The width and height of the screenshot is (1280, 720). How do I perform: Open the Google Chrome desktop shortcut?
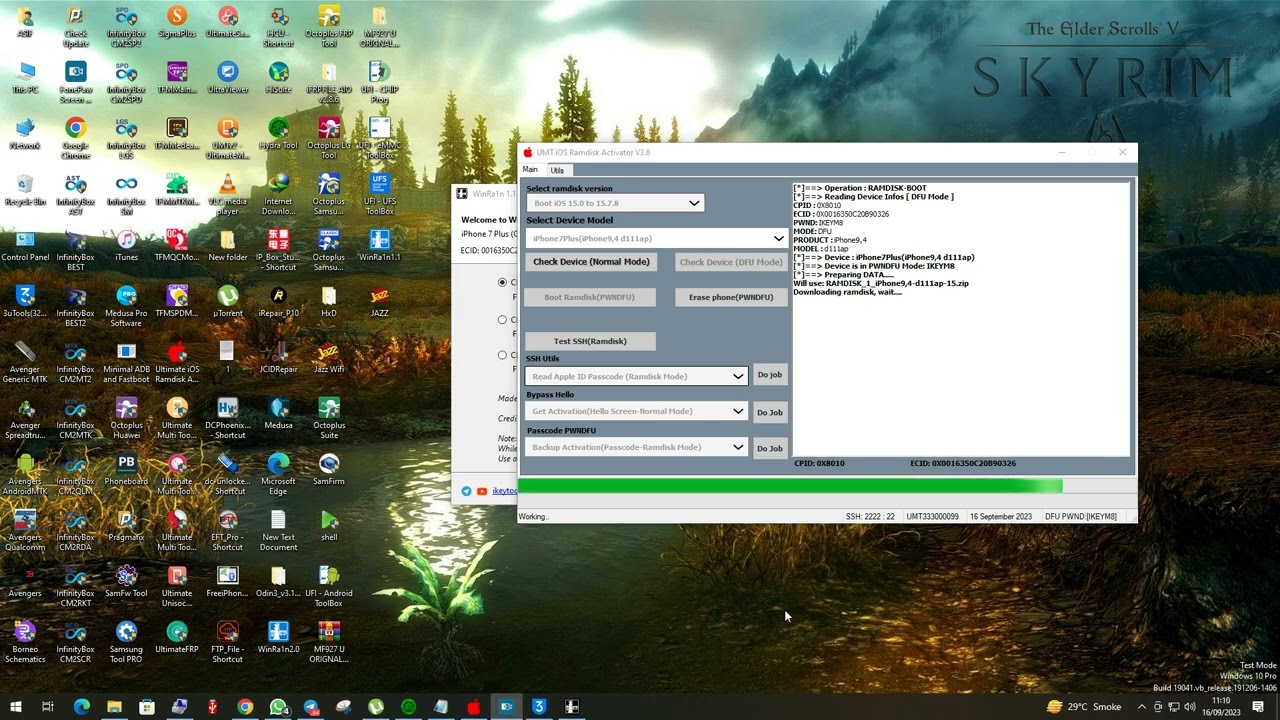coord(75,138)
